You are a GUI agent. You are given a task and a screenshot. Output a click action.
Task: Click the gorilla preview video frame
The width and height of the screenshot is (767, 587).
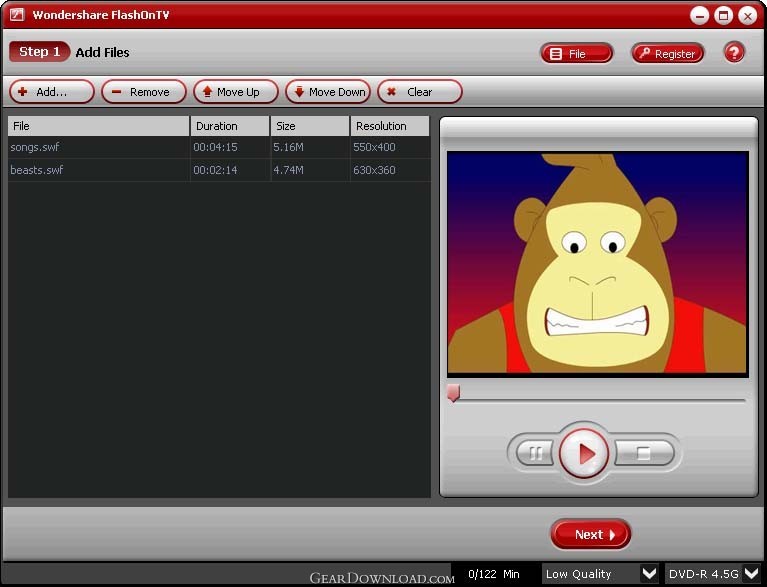pos(598,263)
